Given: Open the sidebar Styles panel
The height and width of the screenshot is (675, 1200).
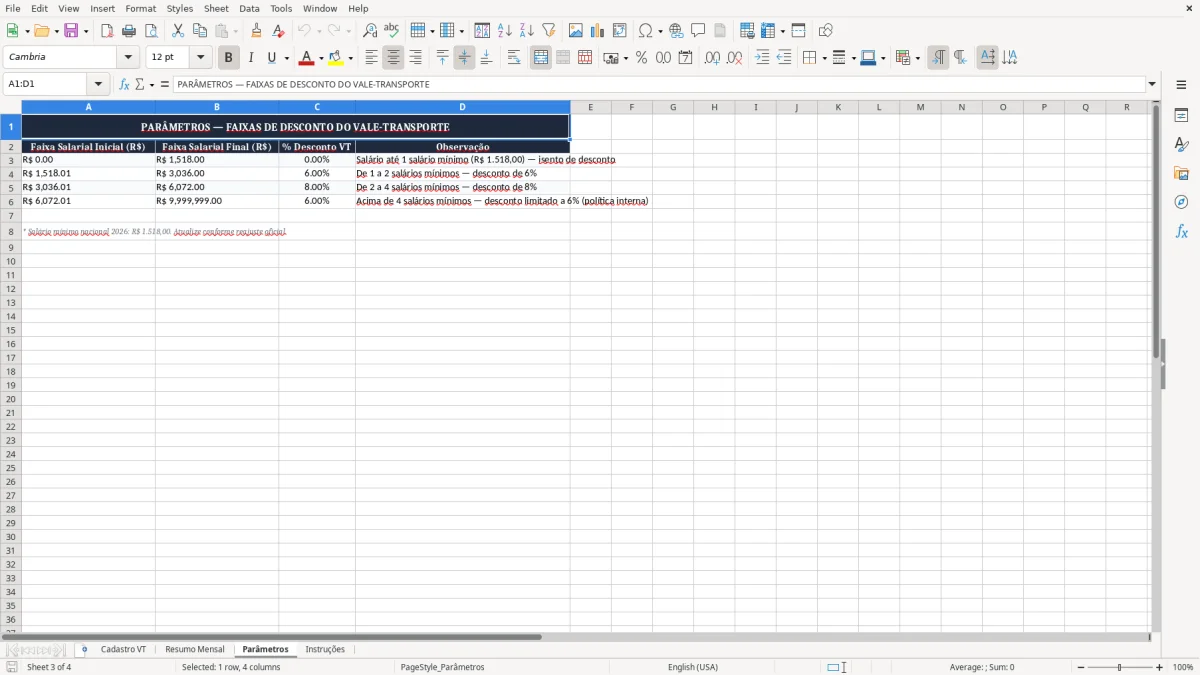Looking at the screenshot, I should pyautogui.click(x=1181, y=144).
